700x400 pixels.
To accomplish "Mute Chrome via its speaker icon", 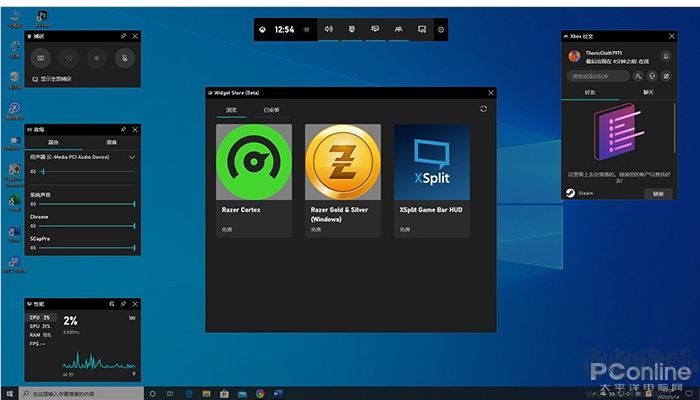I will [33, 226].
